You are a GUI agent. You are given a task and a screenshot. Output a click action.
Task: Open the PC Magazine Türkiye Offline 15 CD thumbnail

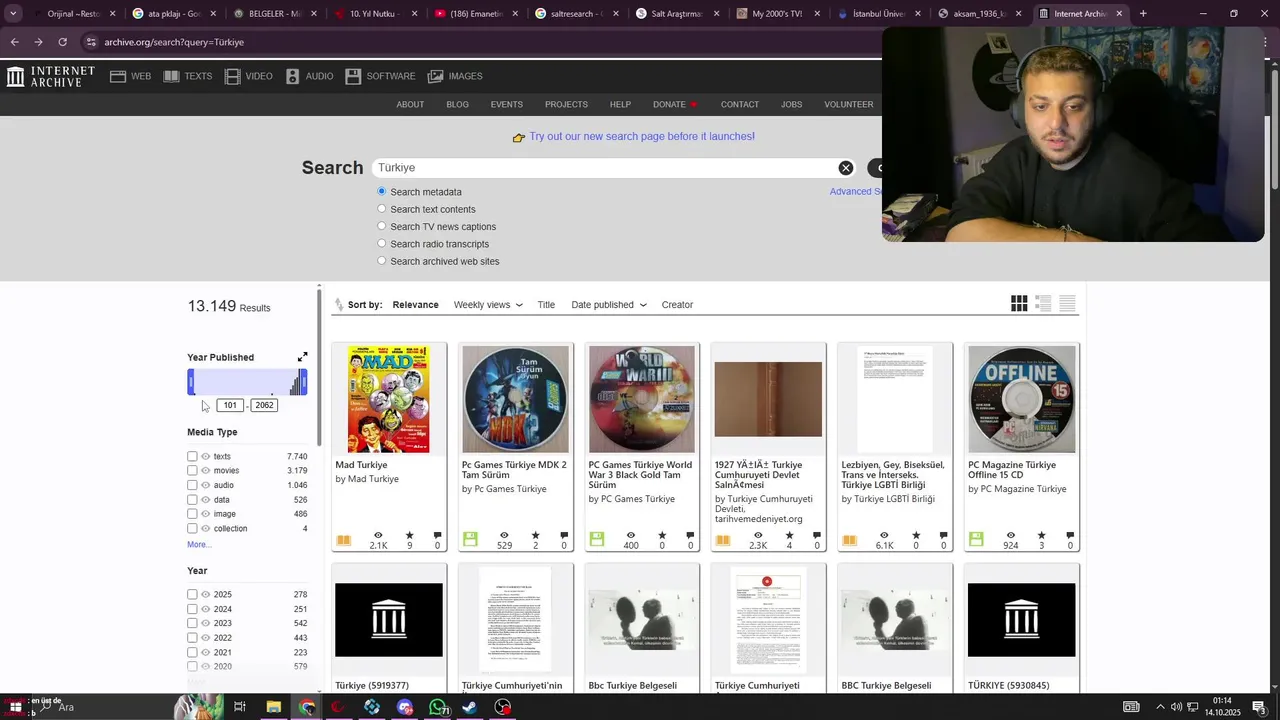(x=1022, y=399)
